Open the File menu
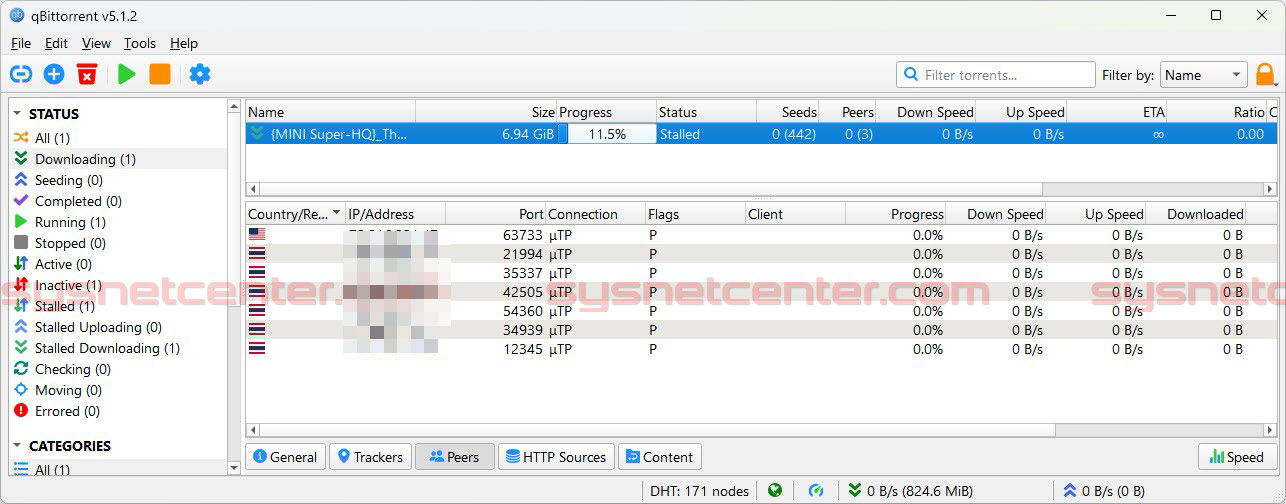 [x=21, y=43]
